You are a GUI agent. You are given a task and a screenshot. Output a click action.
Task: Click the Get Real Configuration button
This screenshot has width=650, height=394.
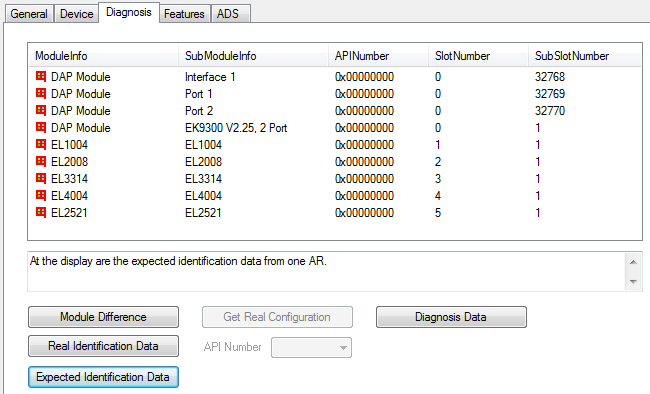point(277,317)
